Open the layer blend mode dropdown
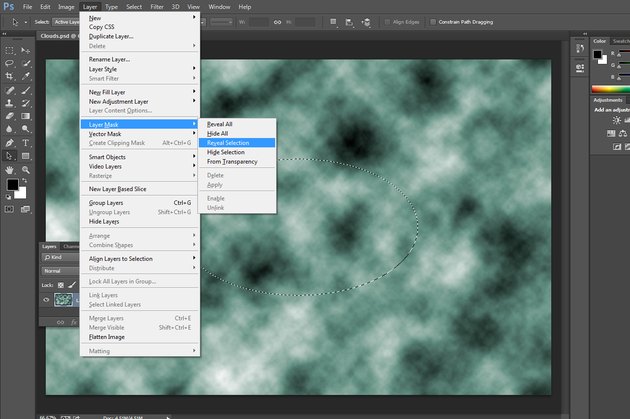This screenshot has width=630, height=419. (60, 271)
